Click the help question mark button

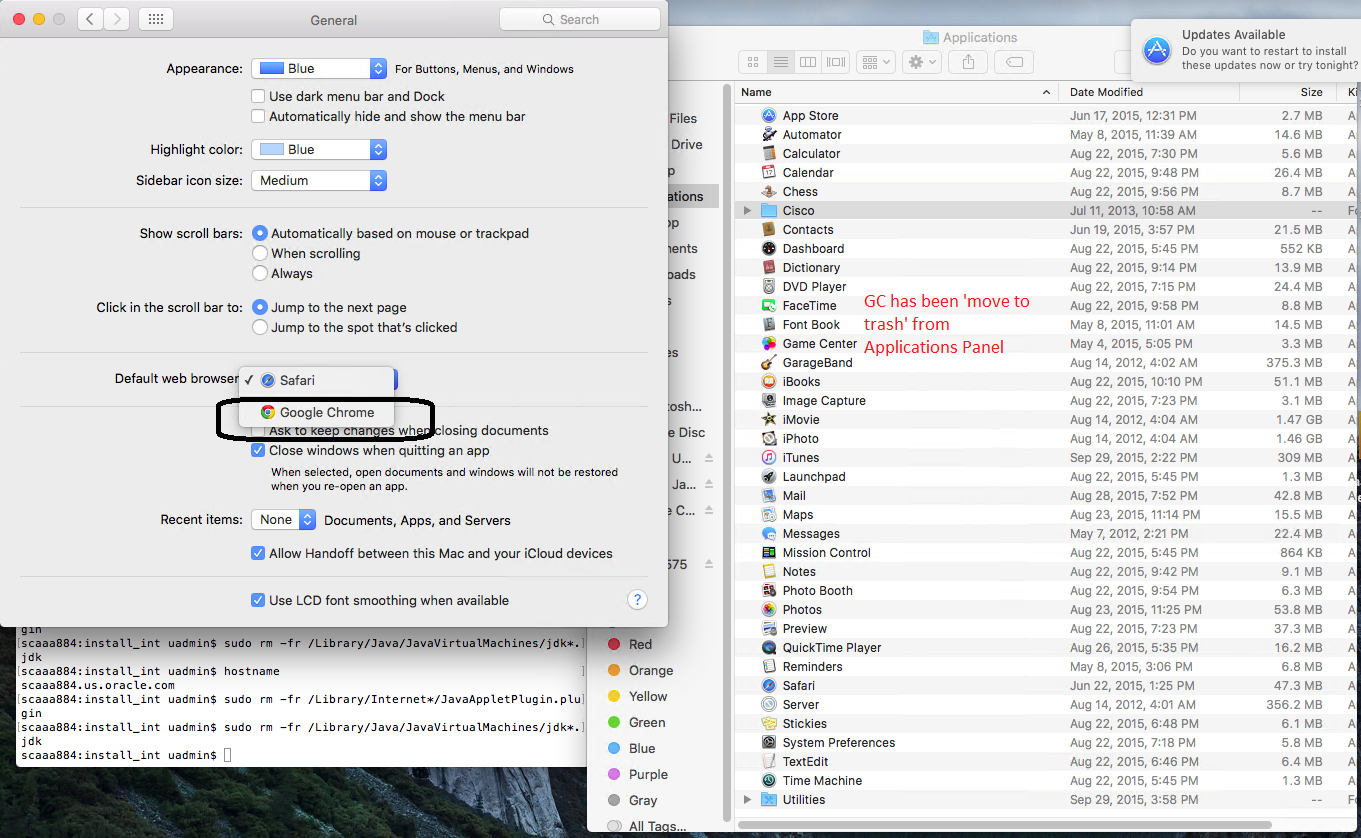(637, 600)
